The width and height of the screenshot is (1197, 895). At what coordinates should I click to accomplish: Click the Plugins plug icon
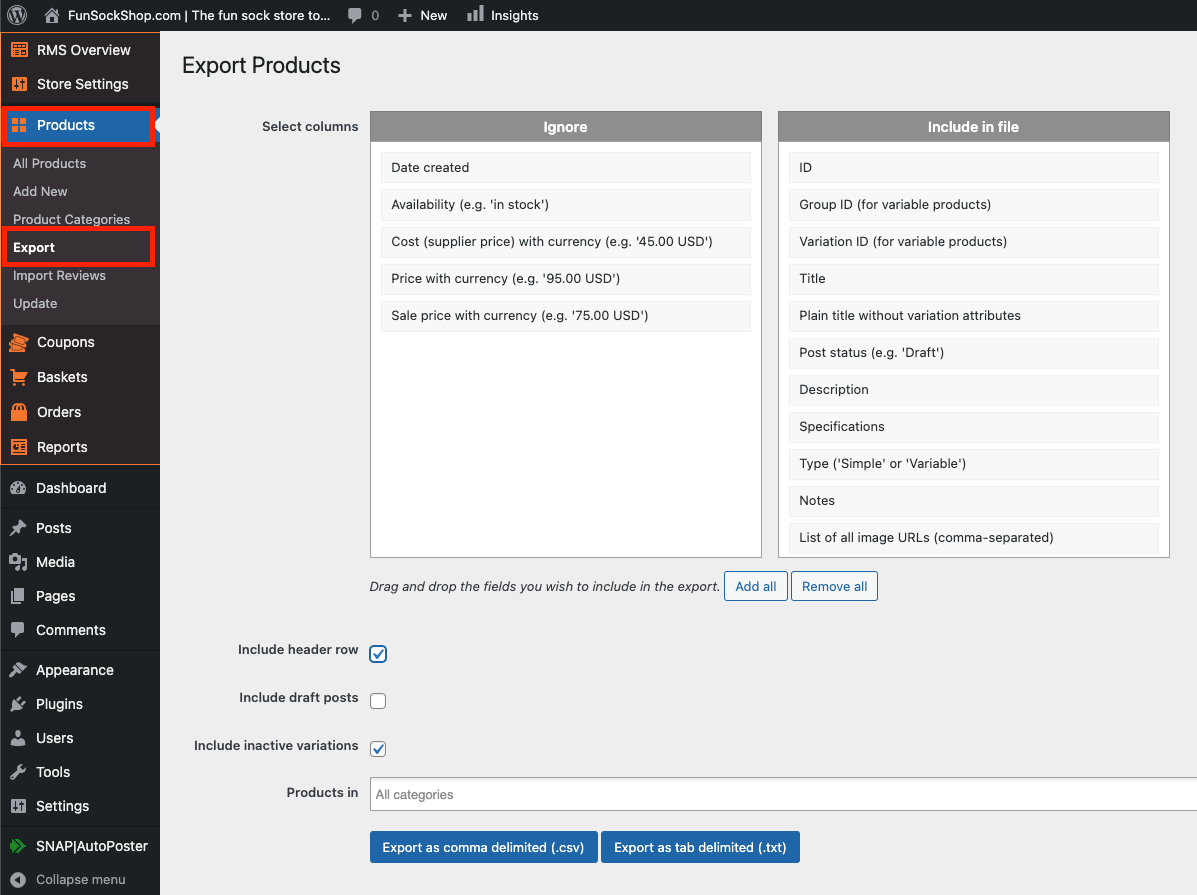[18, 704]
